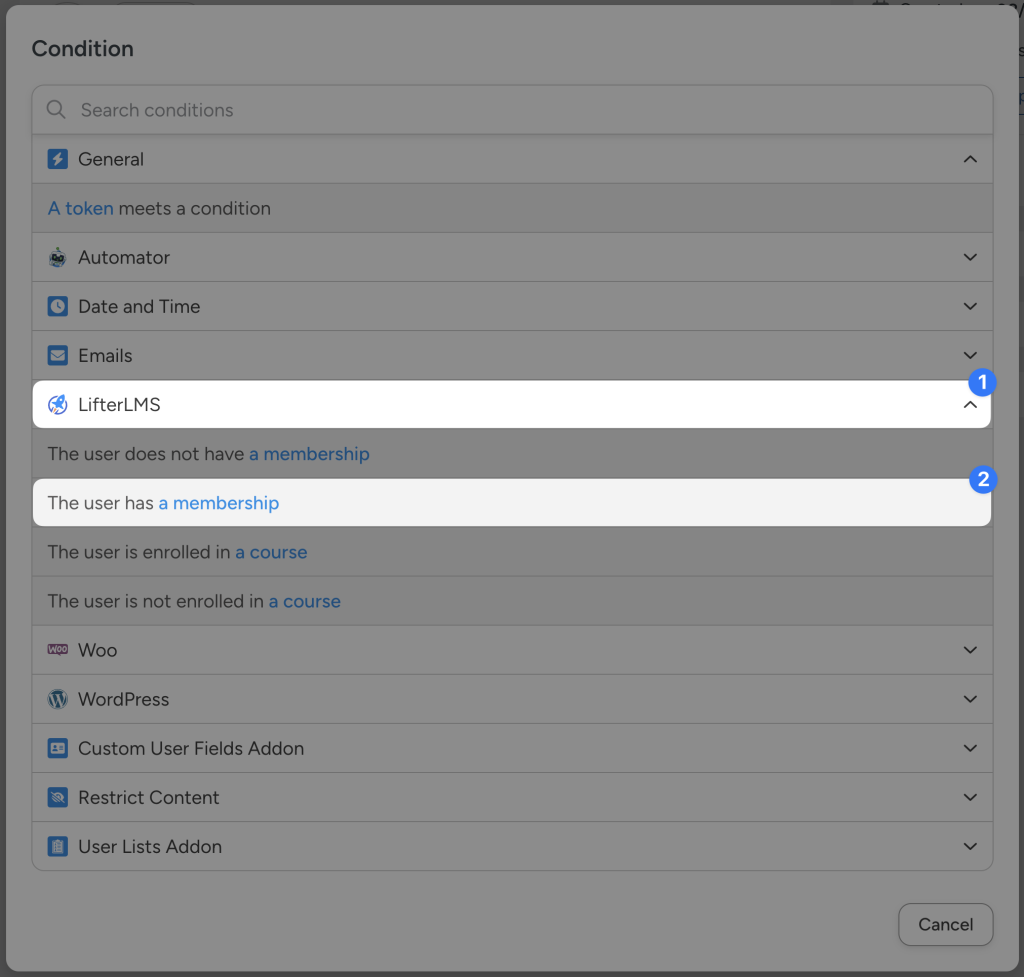Click the Automator robot icon
The width and height of the screenshot is (1024, 977).
[x=57, y=257]
